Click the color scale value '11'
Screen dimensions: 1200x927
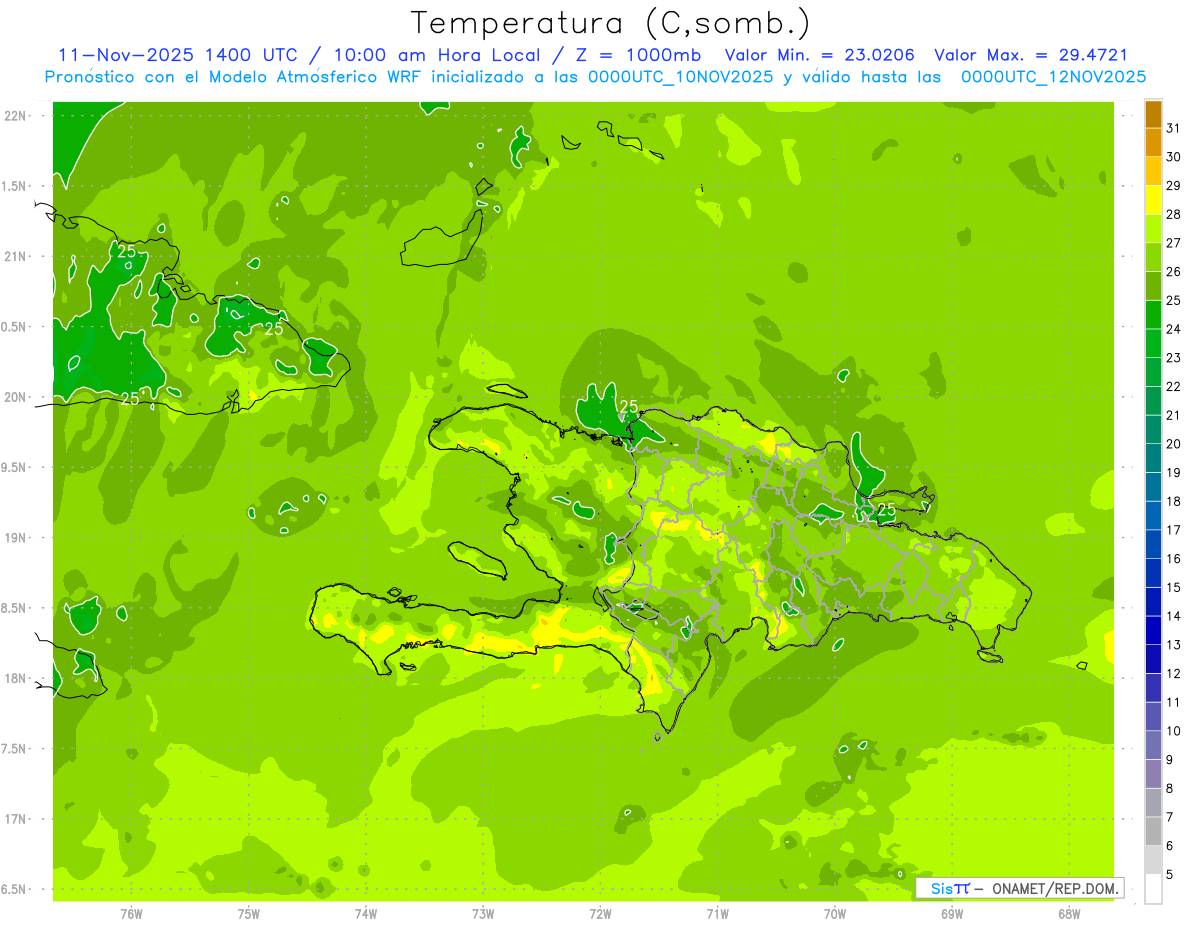[1174, 703]
